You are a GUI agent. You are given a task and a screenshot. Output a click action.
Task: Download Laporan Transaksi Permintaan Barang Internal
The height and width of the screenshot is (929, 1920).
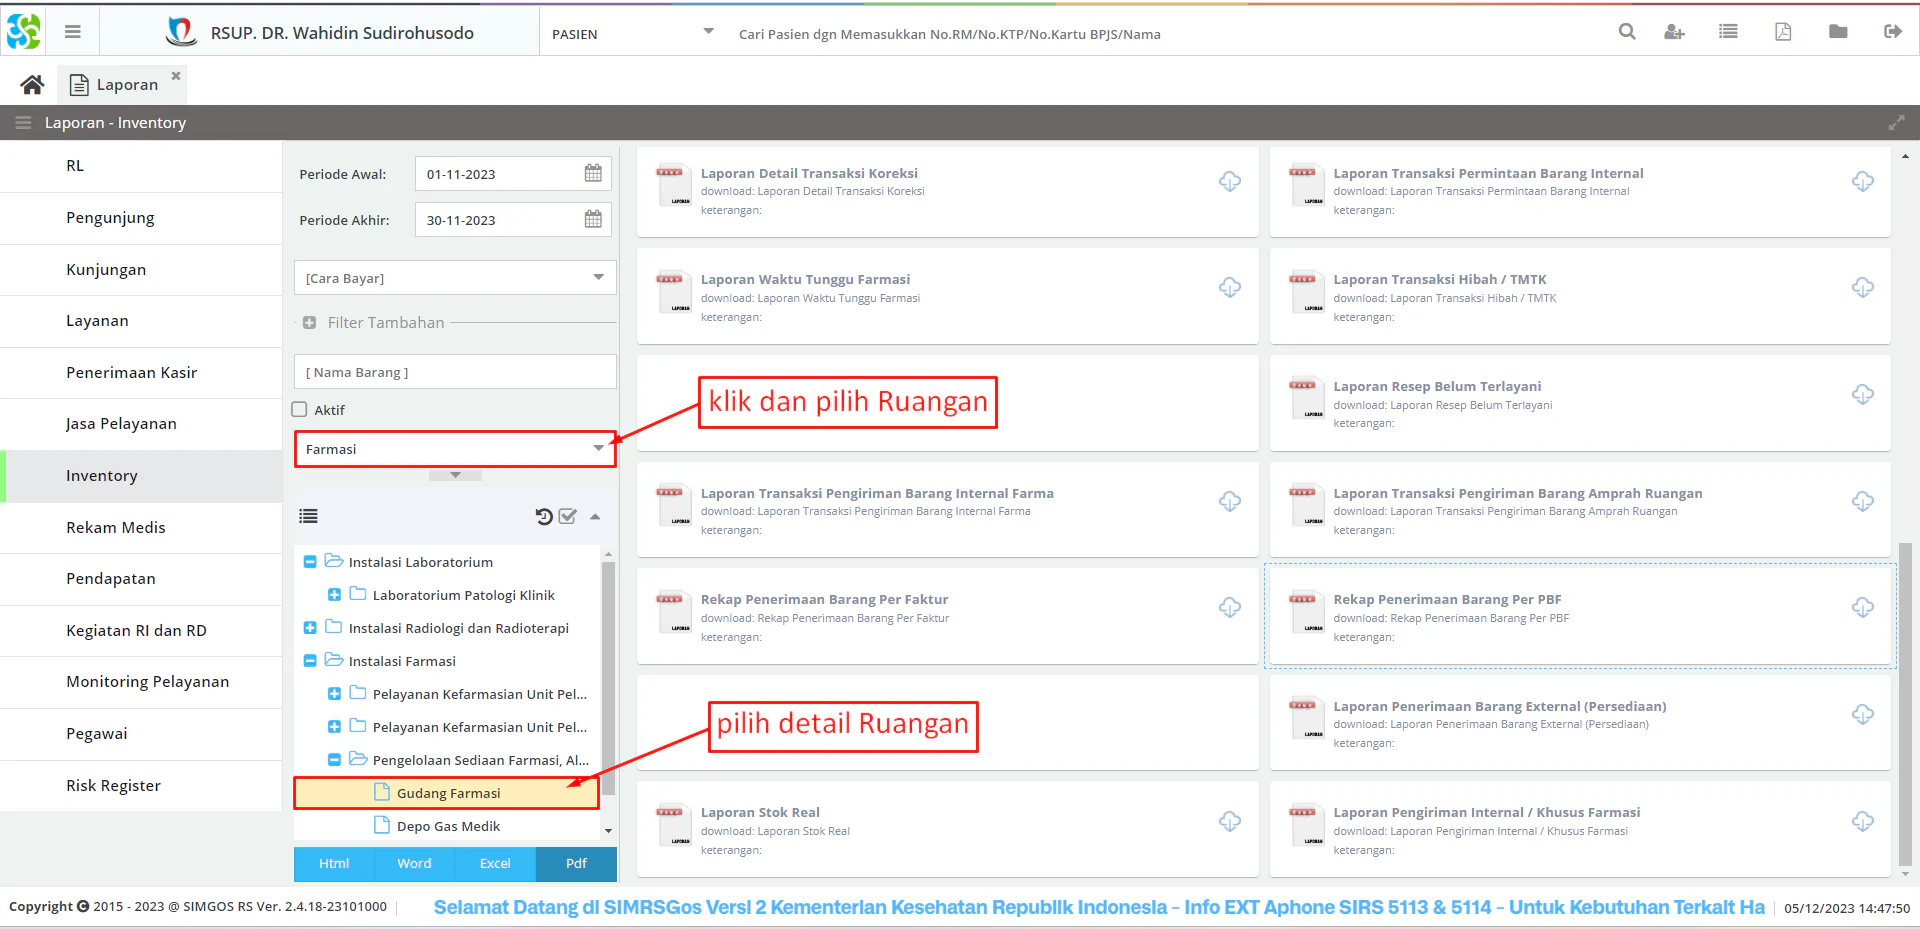1862,181
